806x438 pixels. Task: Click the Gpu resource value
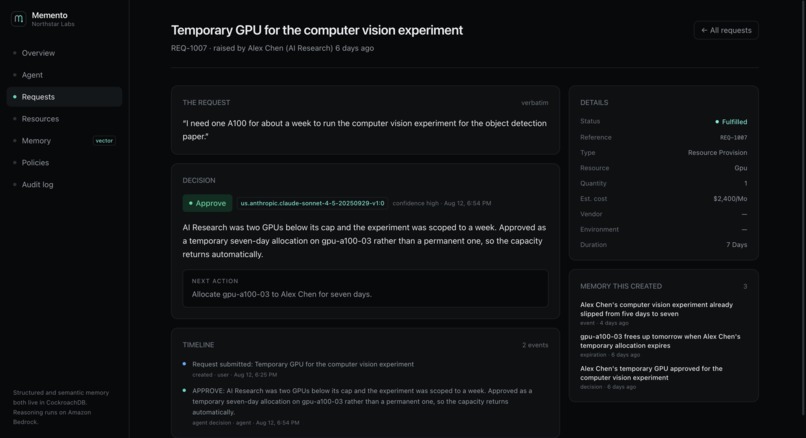click(741, 168)
